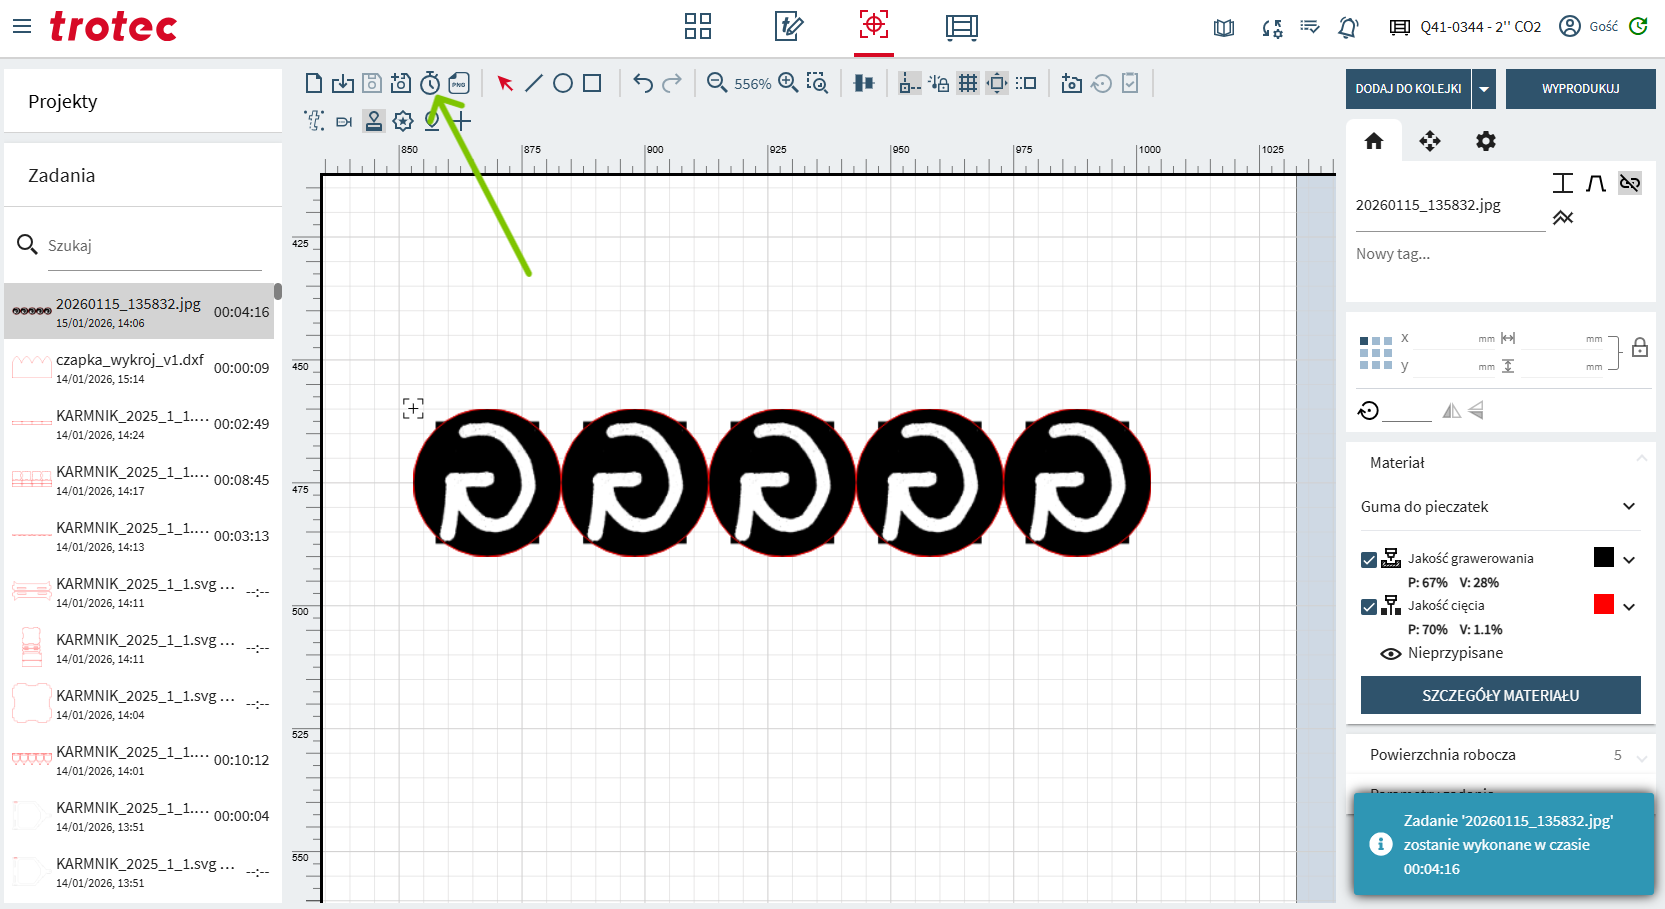Click the job time calculation stopwatch icon
Viewport: 1665px width, 909px height.
click(x=430, y=83)
